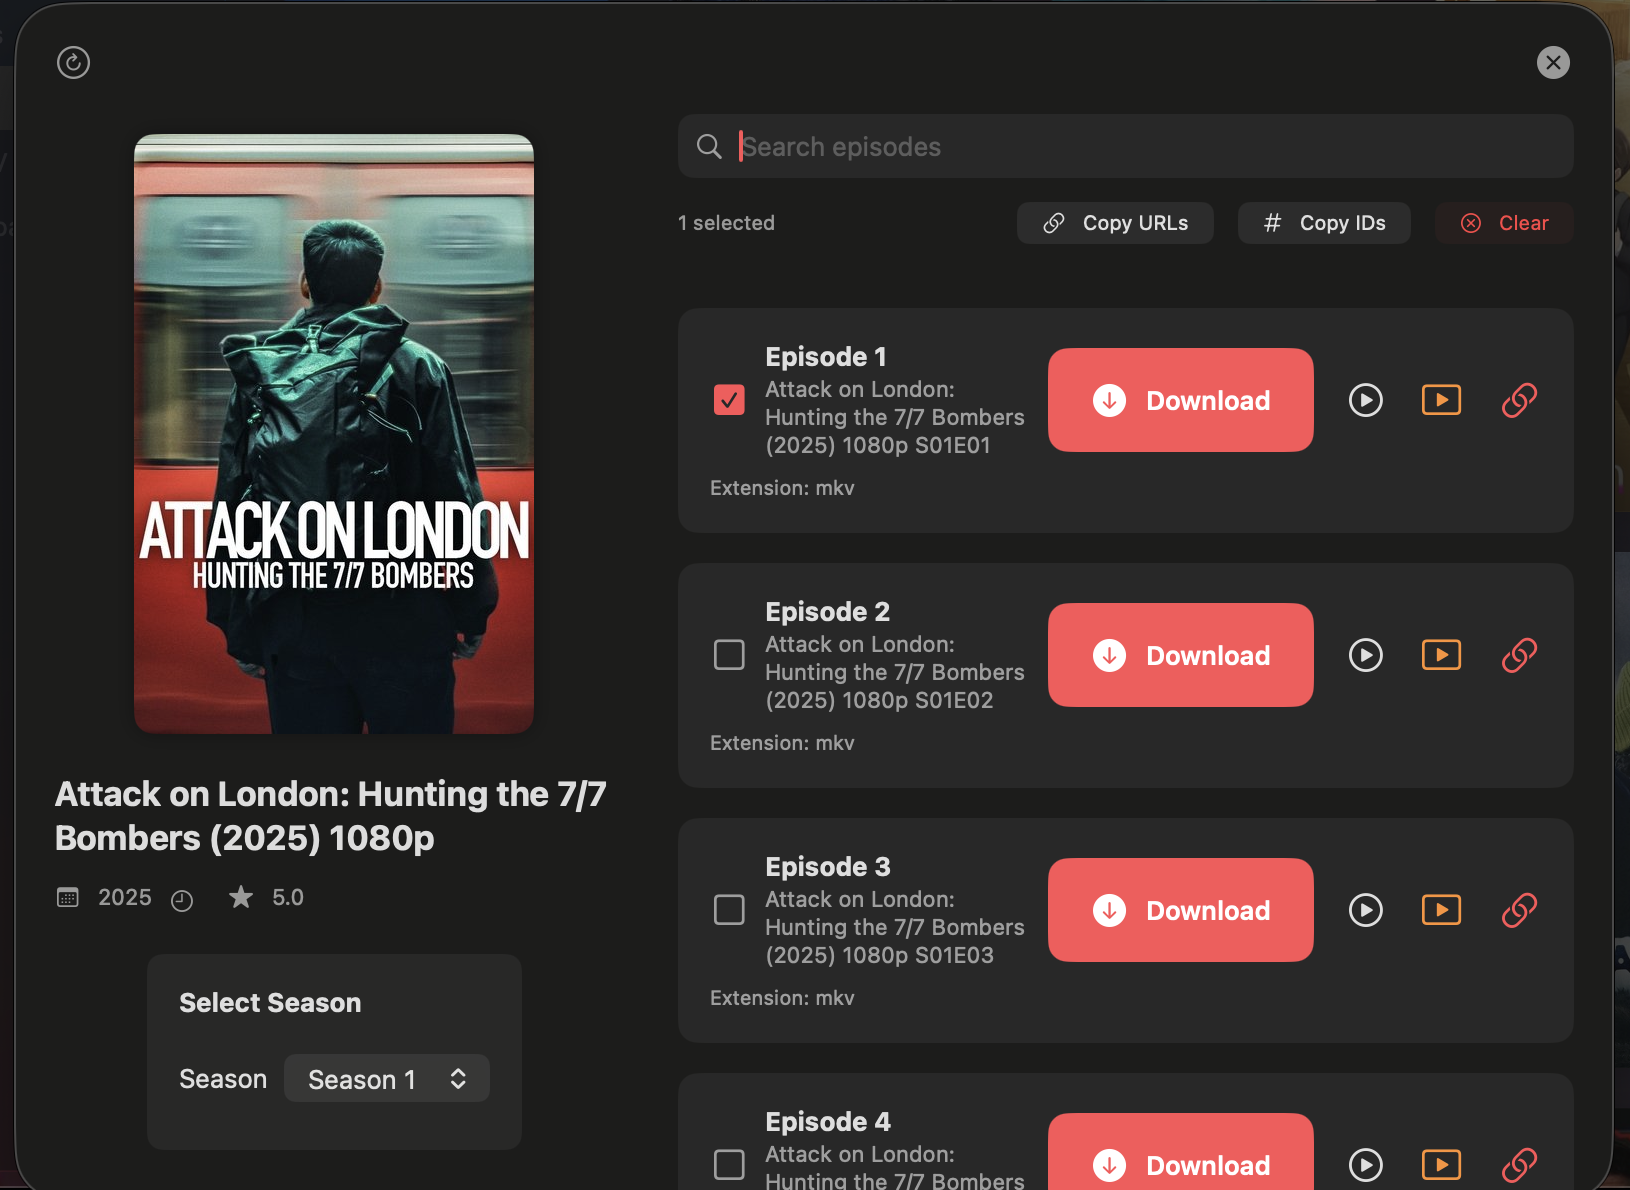Viewport: 1630px width, 1190px height.
Task: Open Episode 1 in orange video player icon
Action: (x=1442, y=400)
